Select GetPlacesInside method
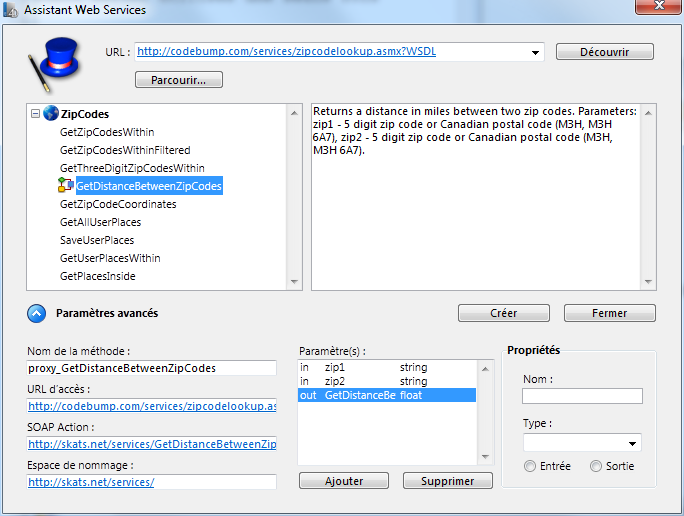This screenshot has height=516, width=684. point(98,276)
